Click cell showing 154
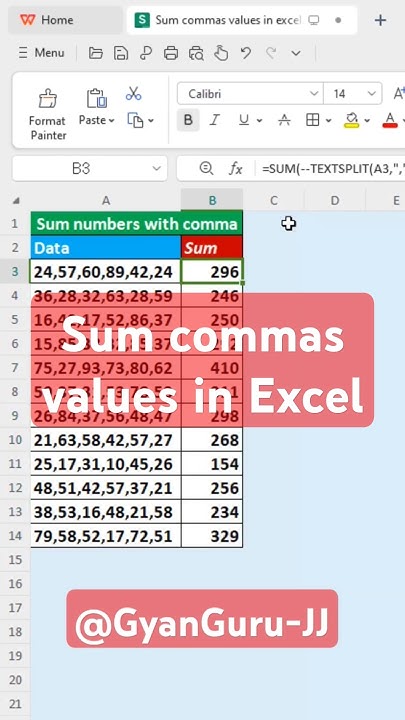The image size is (405, 720). (212, 464)
